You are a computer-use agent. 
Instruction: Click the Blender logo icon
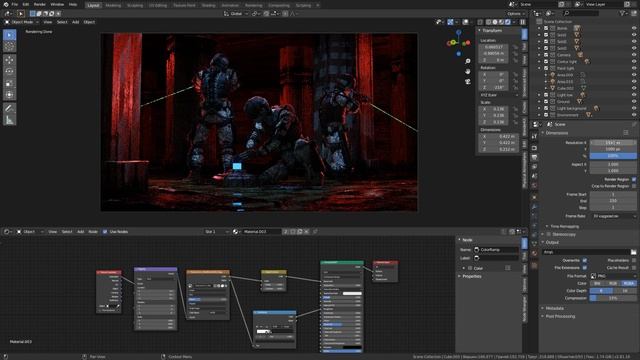coord(6,4)
